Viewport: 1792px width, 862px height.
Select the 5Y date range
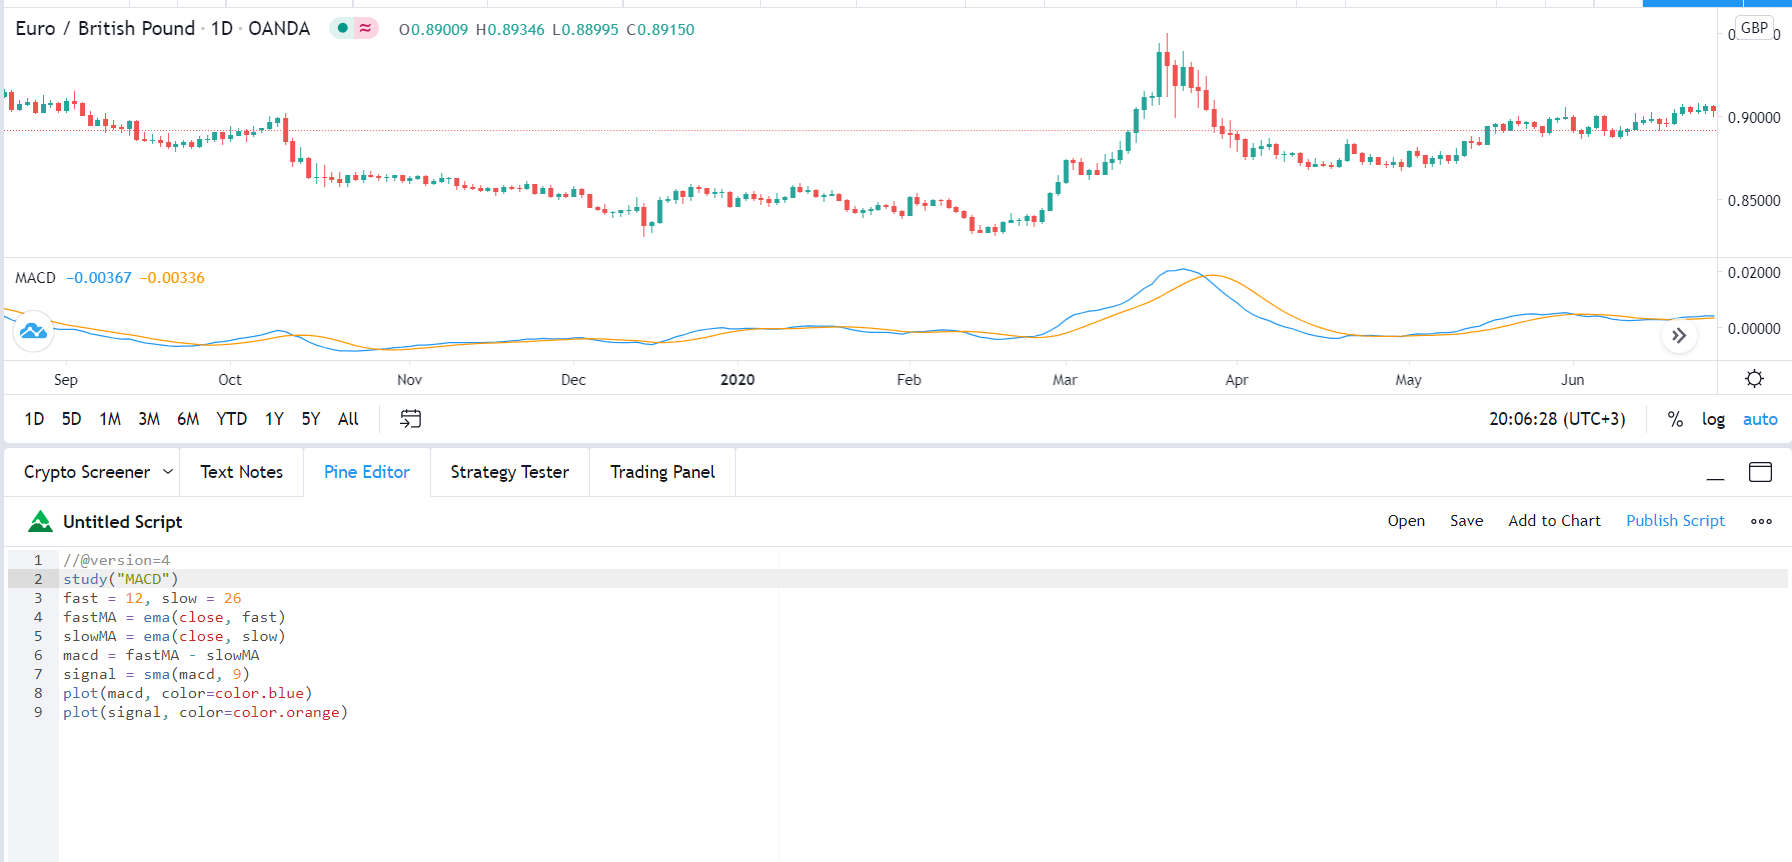(311, 419)
